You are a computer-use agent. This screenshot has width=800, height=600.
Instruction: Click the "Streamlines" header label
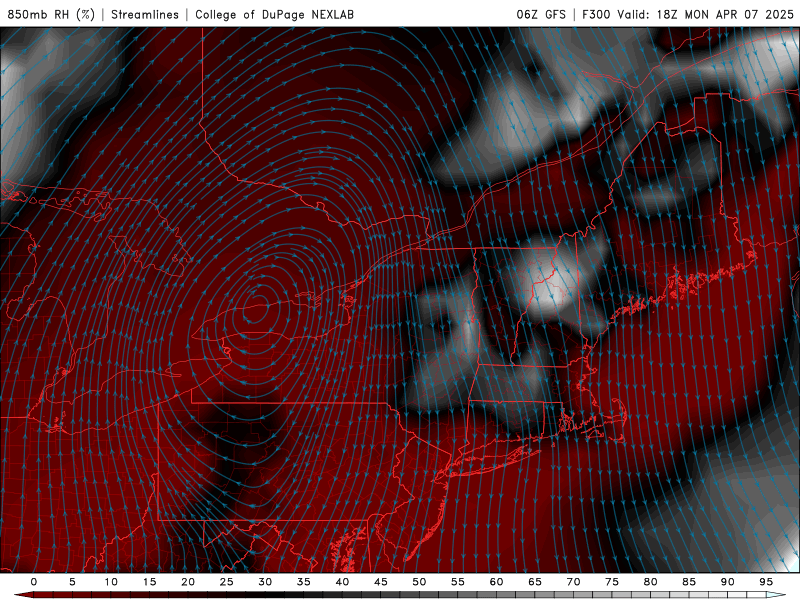tap(145, 14)
